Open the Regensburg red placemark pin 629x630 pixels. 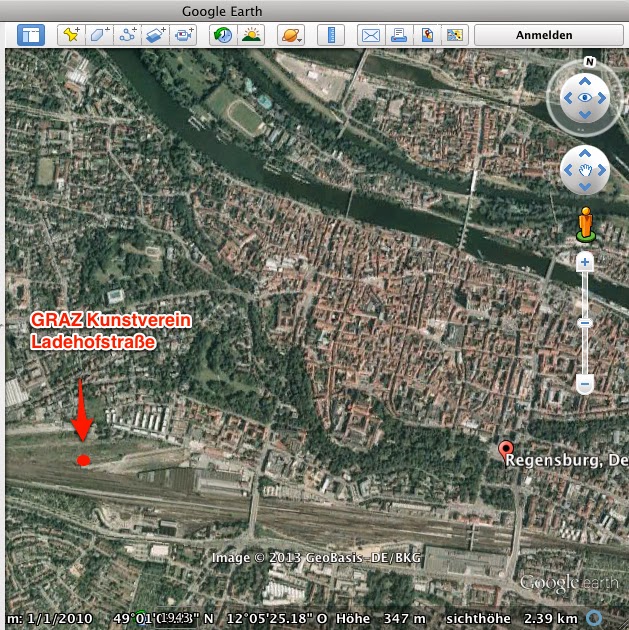(506, 450)
